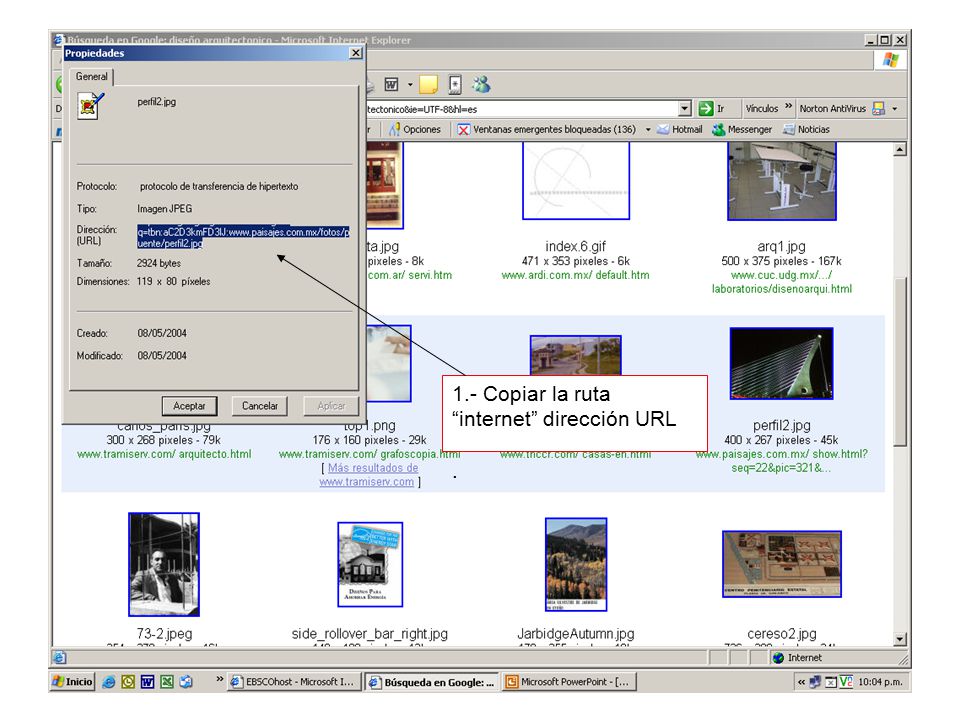Open the Inicio start menu

(73, 681)
